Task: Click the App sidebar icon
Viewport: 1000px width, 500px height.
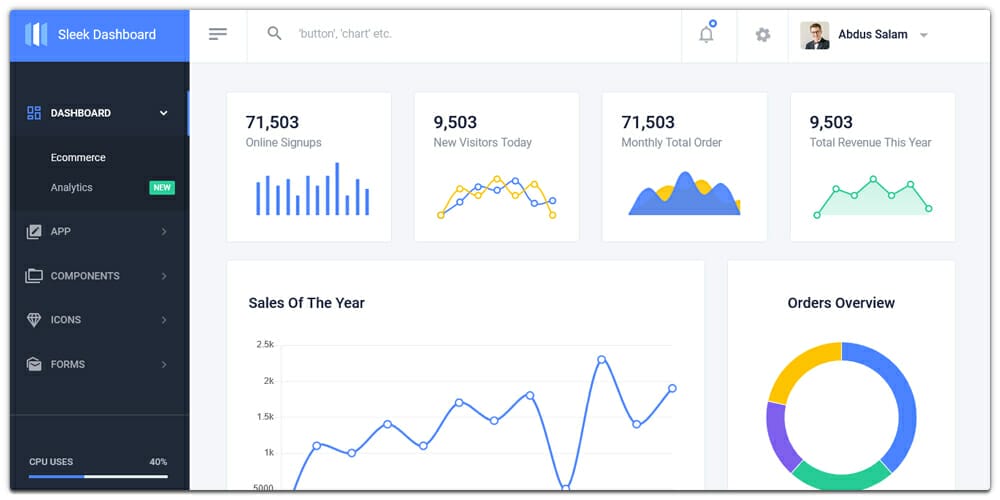Action: (34, 232)
